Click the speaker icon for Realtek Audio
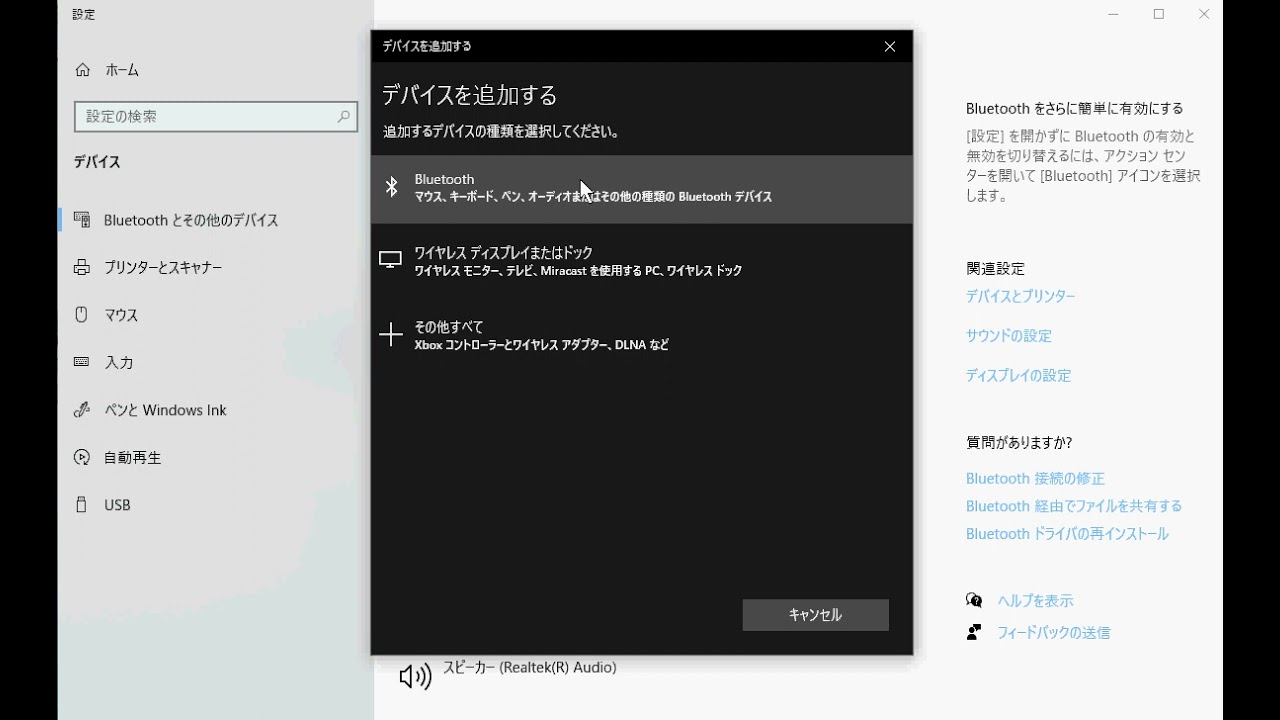 click(x=415, y=677)
